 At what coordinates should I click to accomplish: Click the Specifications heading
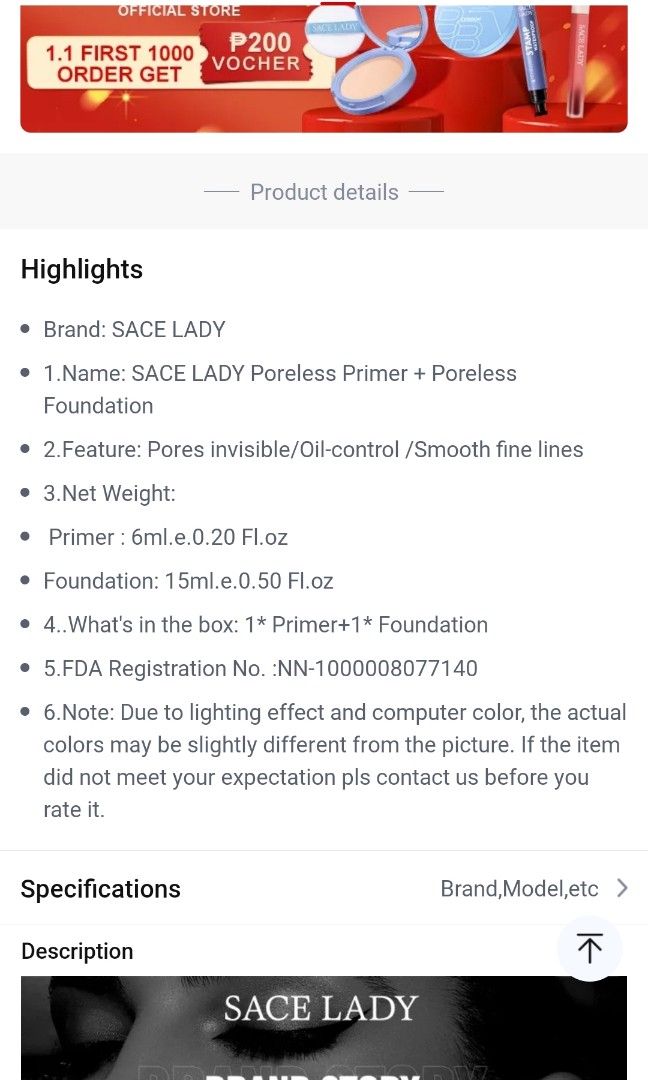point(100,888)
